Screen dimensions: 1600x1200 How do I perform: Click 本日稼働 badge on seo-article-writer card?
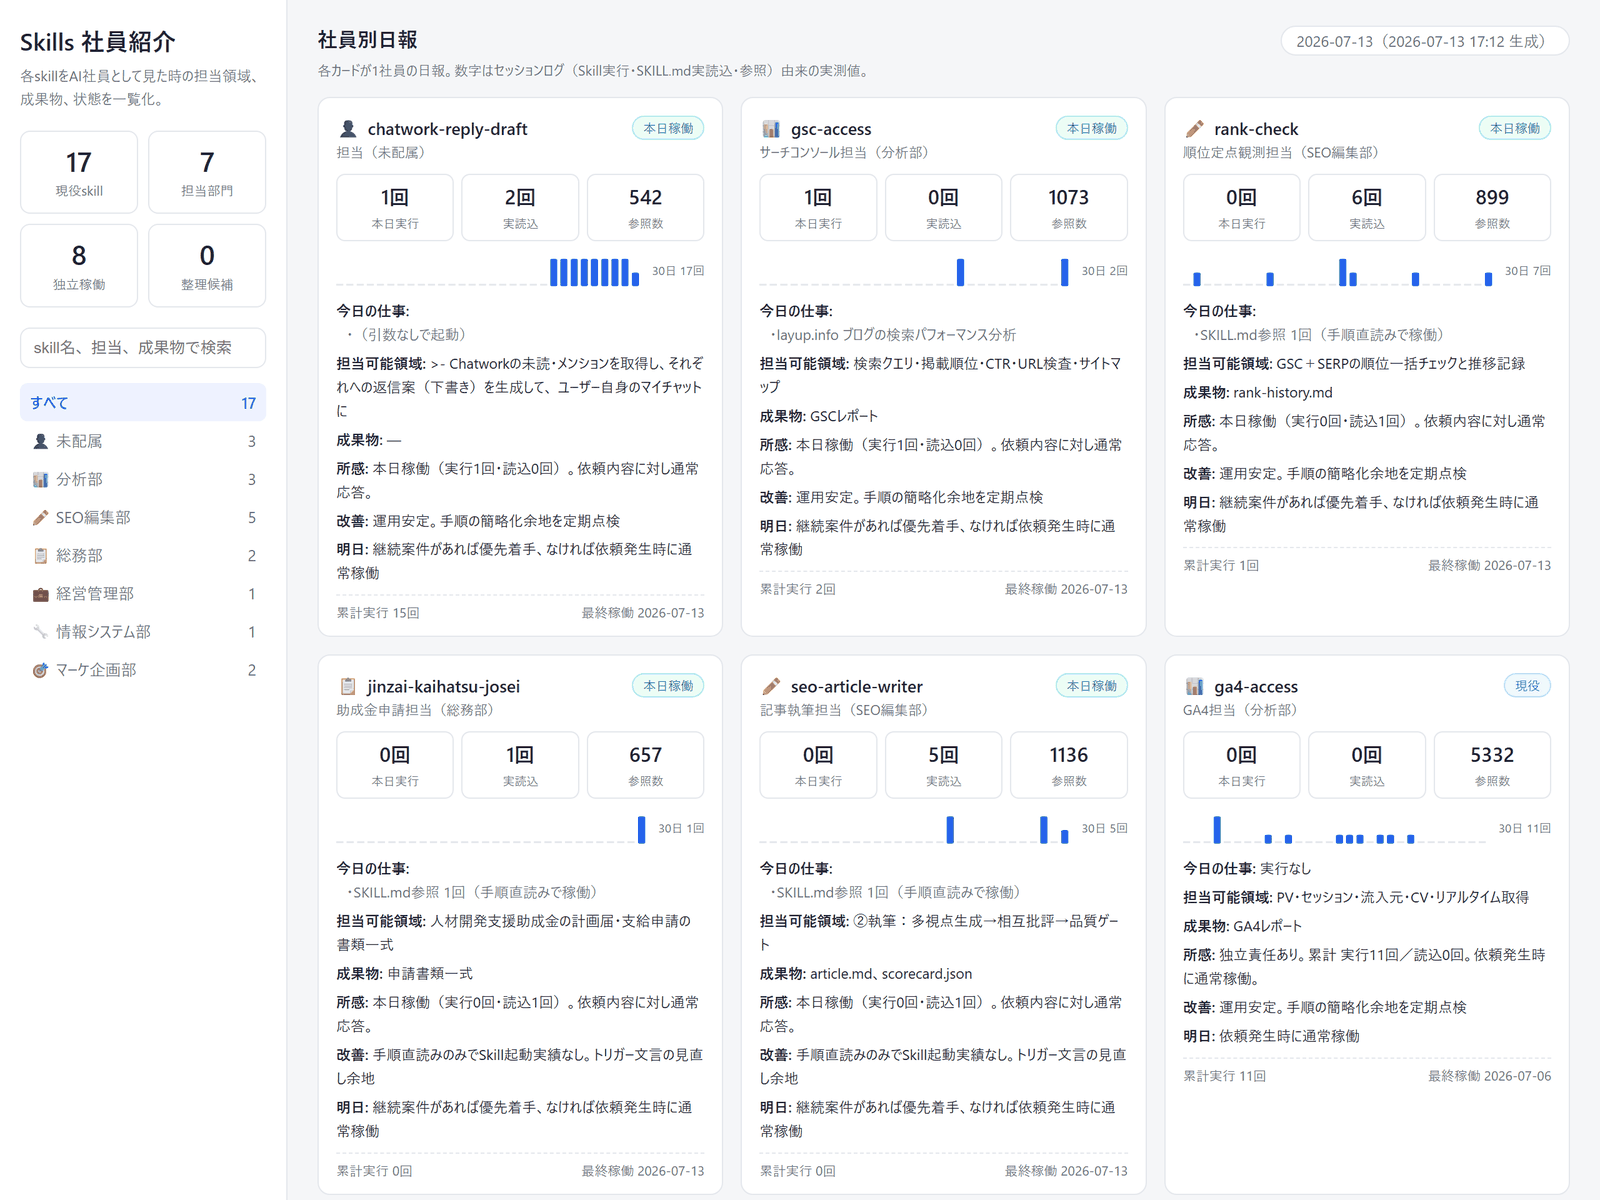[x=1092, y=685]
